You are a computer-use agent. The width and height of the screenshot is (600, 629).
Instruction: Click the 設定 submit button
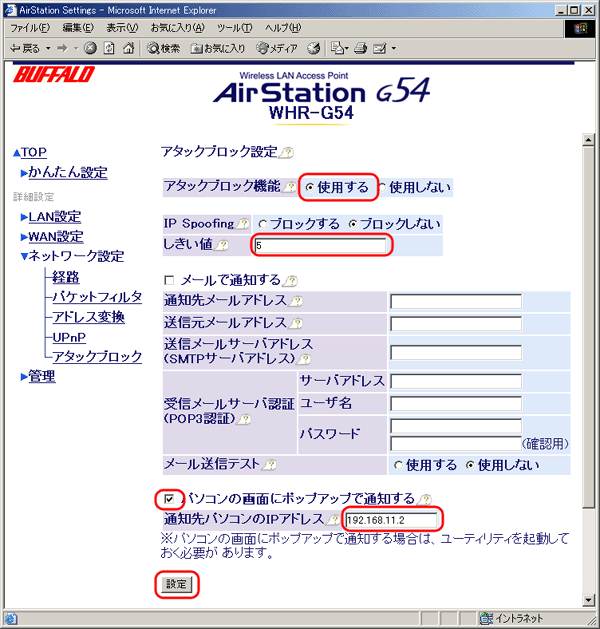pyautogui.click(x=176, y=584)
